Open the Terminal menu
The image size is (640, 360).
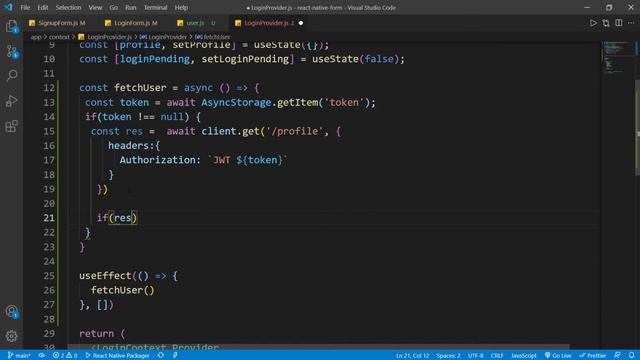[x=155, y=7]
